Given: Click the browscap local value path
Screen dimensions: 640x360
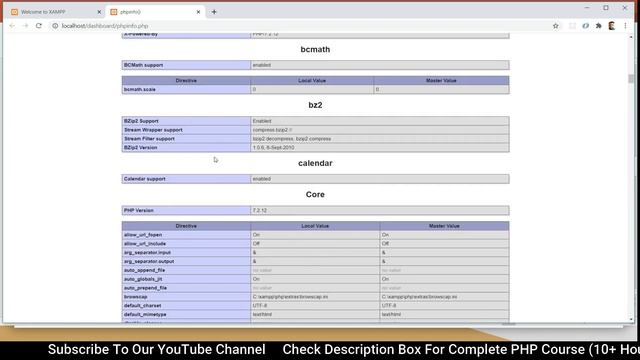Looking at the screenshot, I should (290, 297).
